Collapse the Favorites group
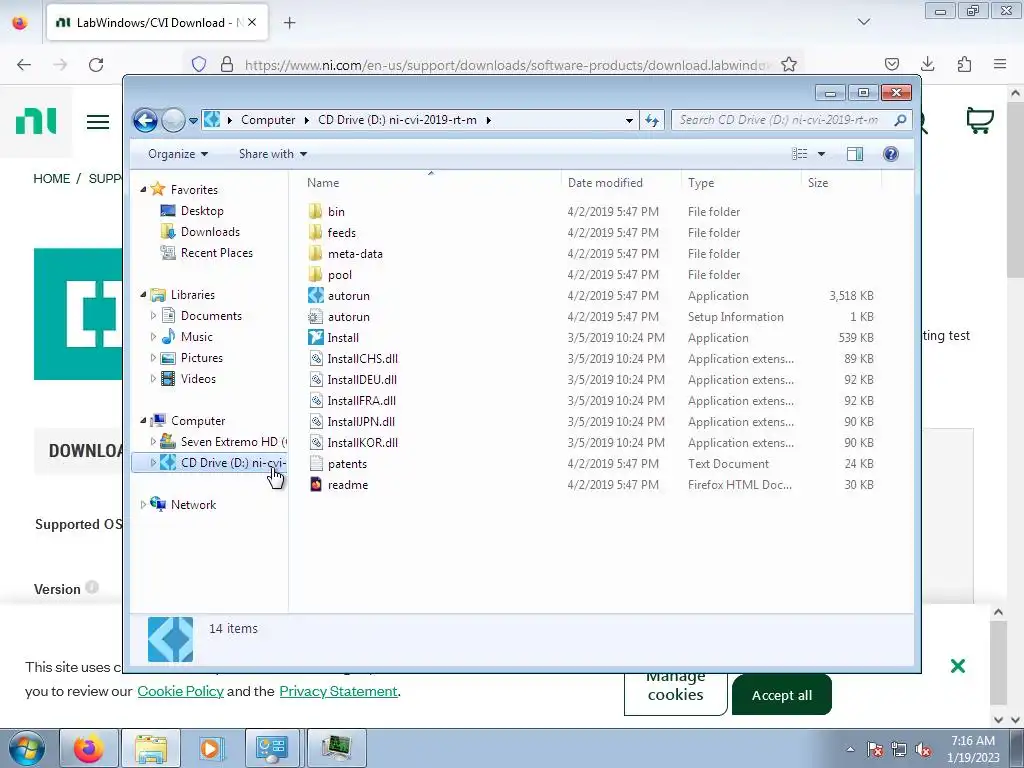This screenshot has height=768, width=1024. tap(143, 189)
